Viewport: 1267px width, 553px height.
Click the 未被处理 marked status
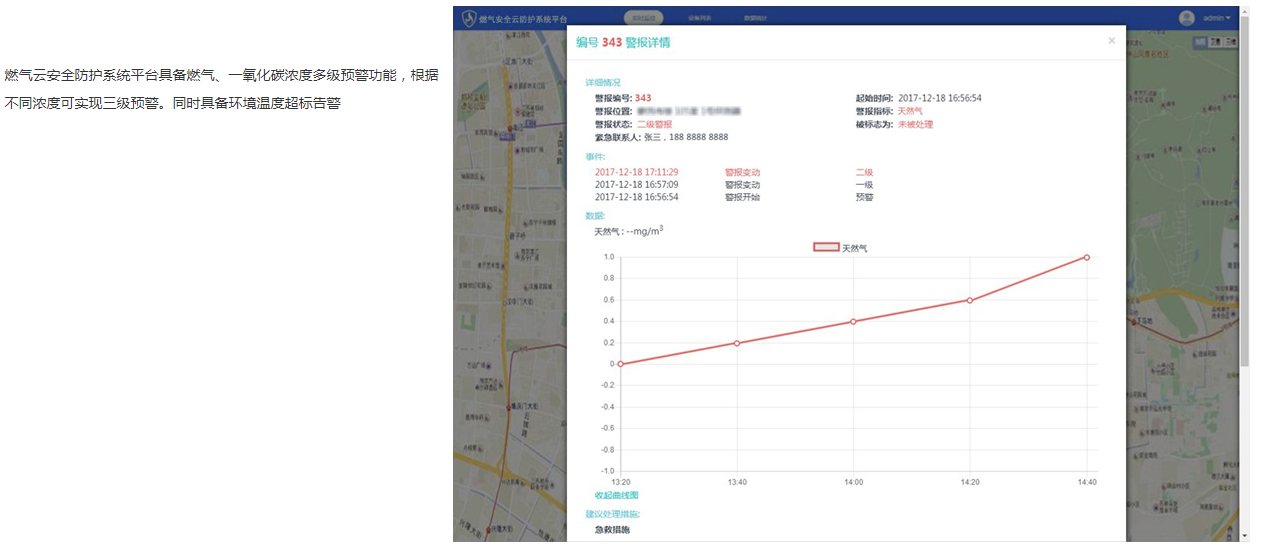click(915, 124)
